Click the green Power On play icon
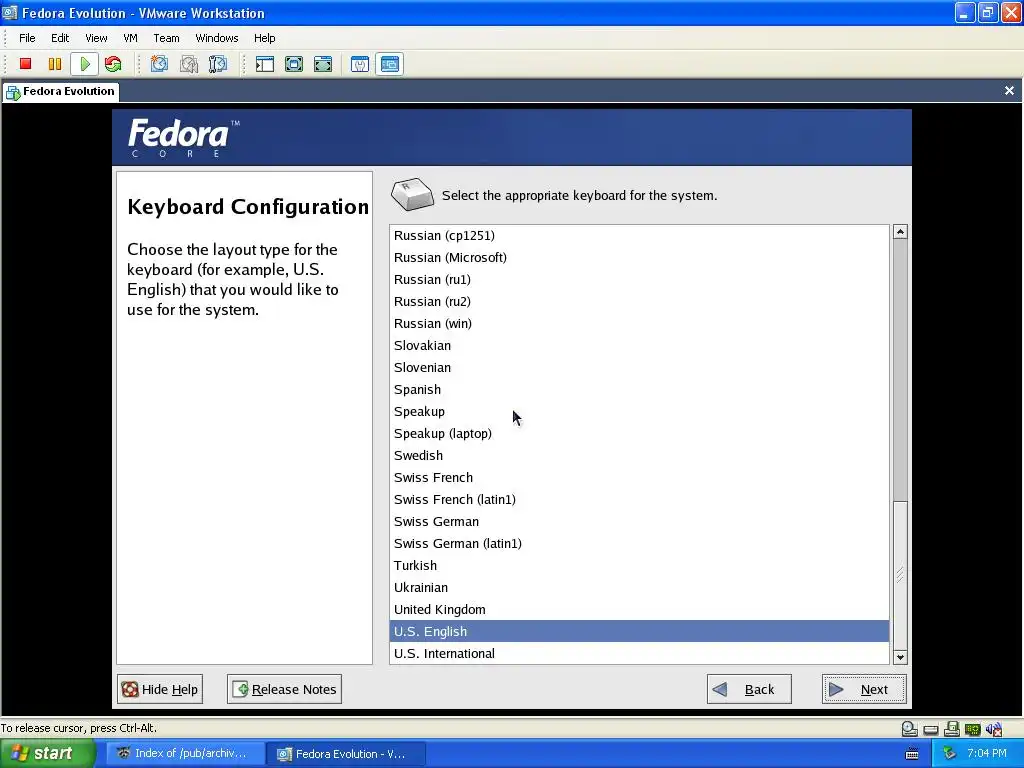Viewport: 1024px width, 768px height. pos(85,64)
